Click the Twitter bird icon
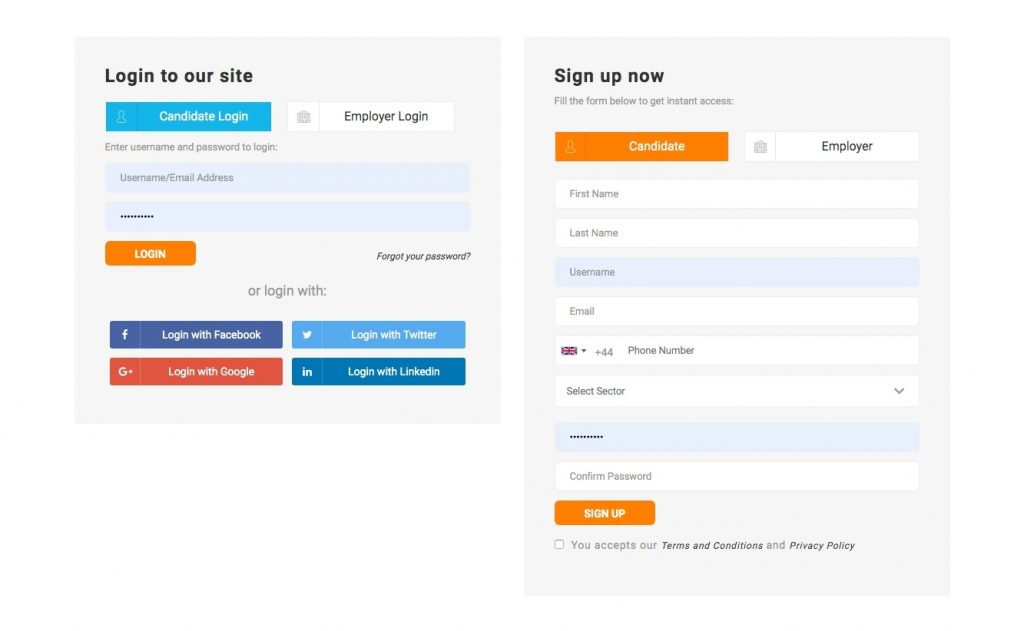 [307, 334]
